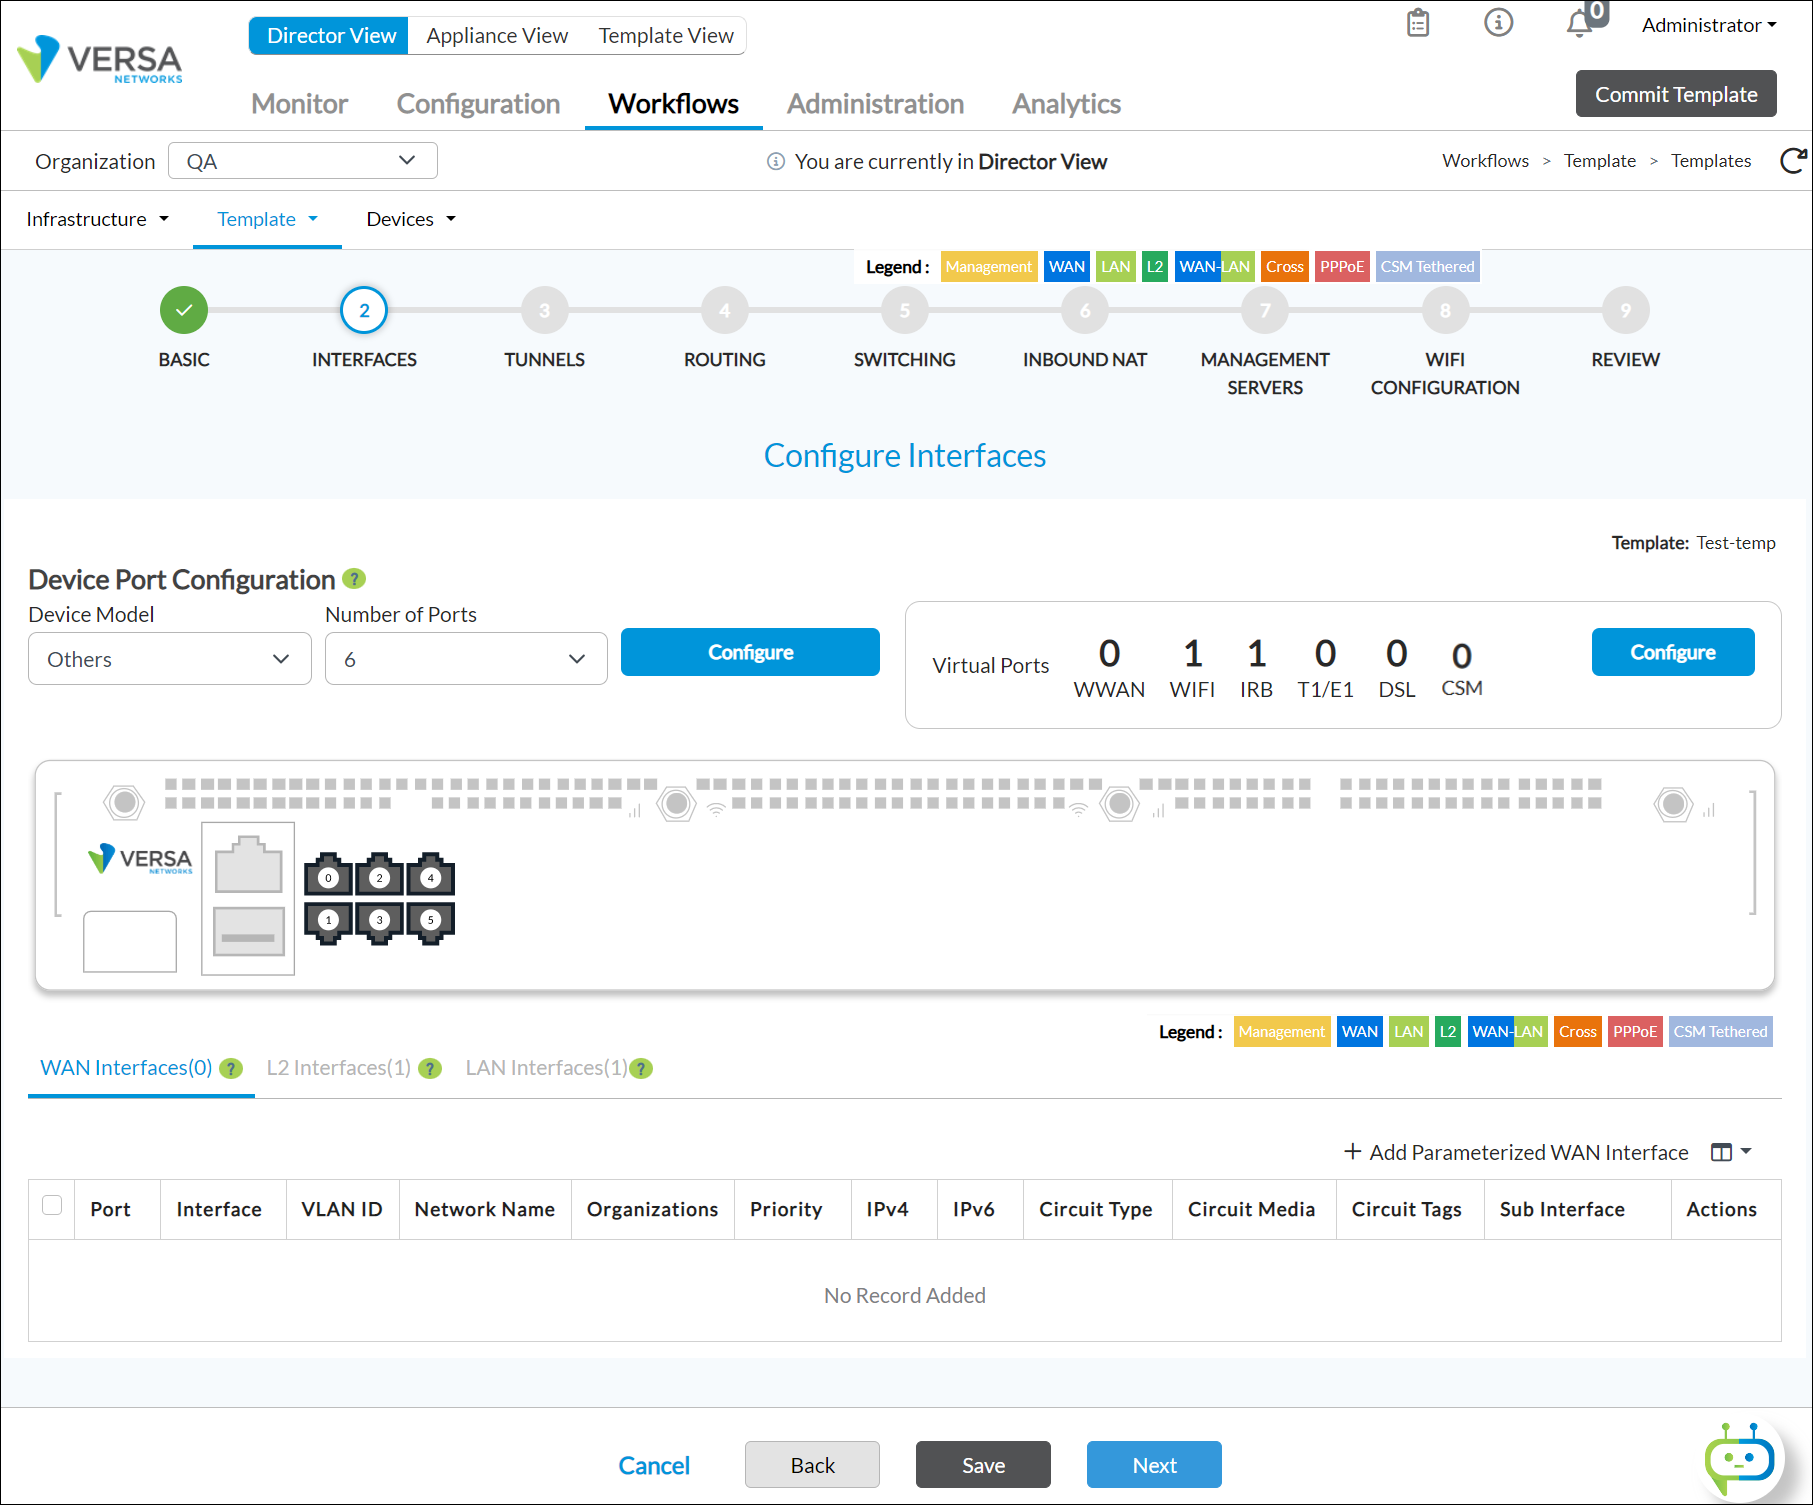Click the help icon next to Device Port Configuration
Viewport: 1813px width, 1505px height.
coord(354,579)
